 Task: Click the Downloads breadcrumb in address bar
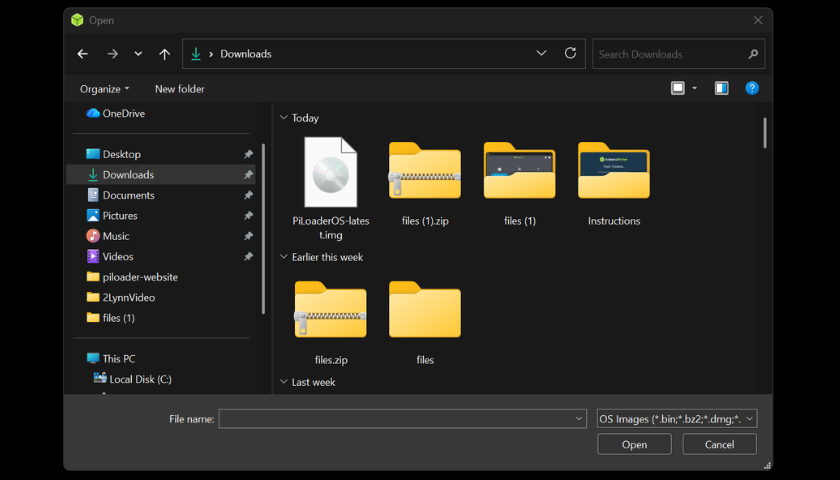tap(246, 54)
